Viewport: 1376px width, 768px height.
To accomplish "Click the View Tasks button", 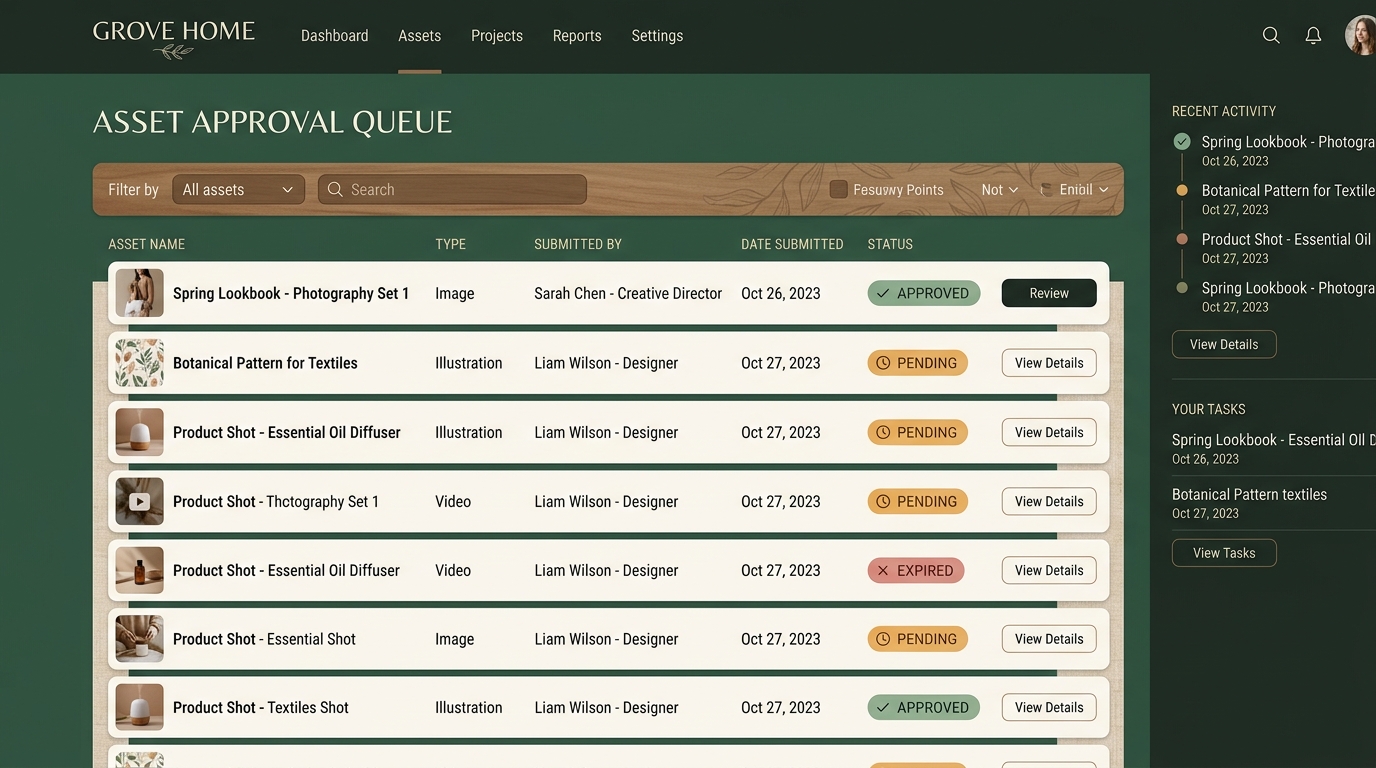I will (x=1224, y=553).
